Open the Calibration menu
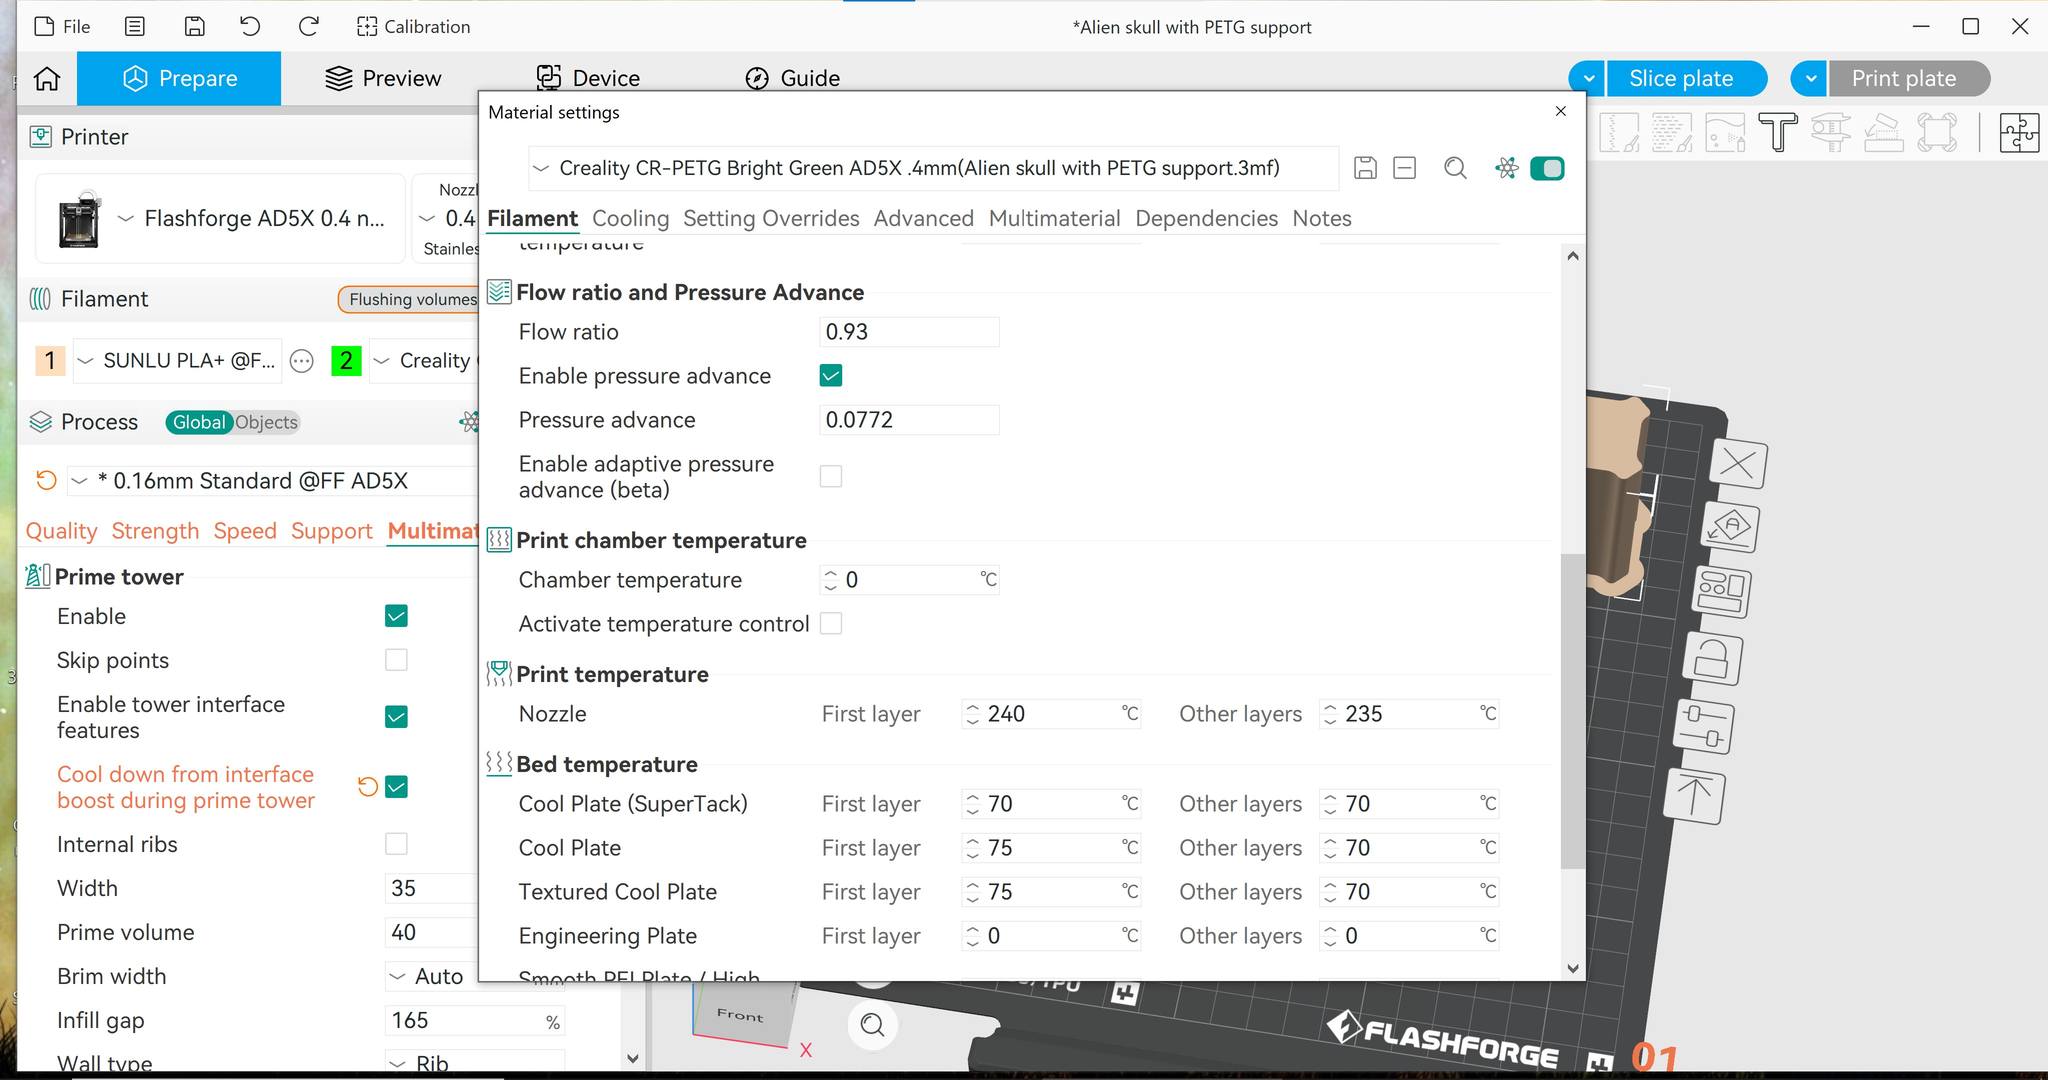 (x=413, y=27)
